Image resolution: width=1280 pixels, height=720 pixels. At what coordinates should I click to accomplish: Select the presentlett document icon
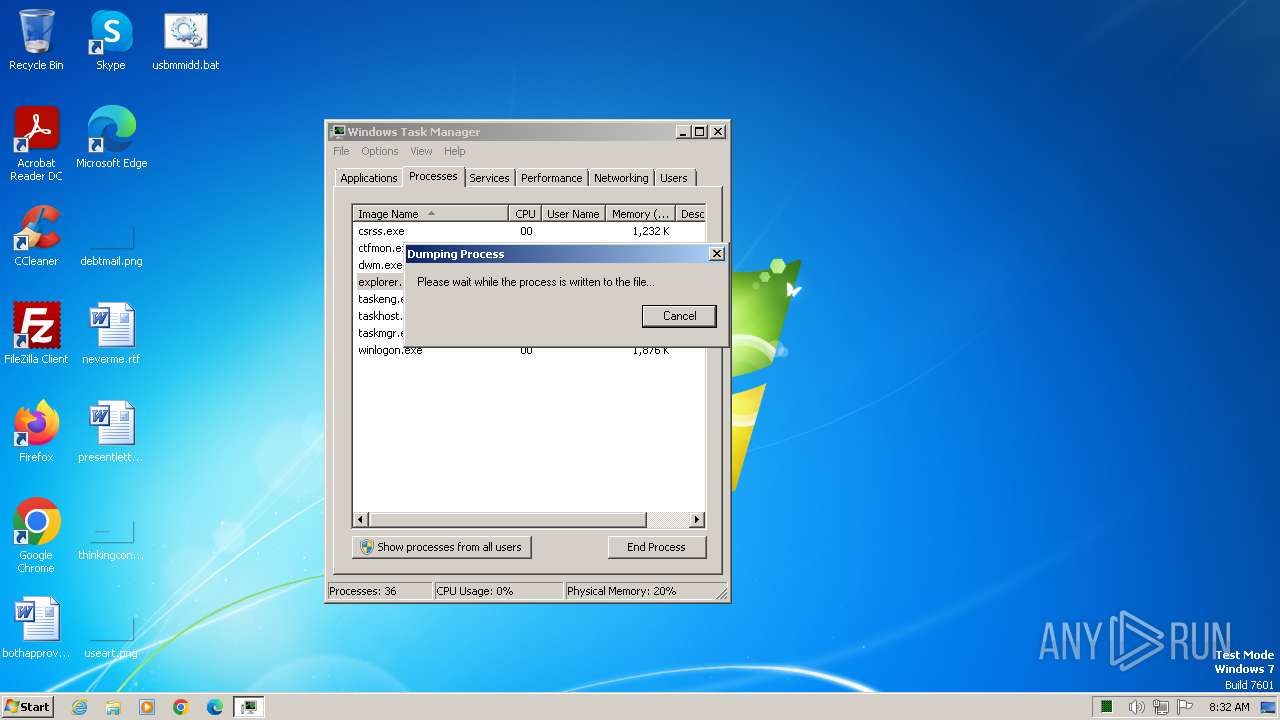(x=111, y=432)
